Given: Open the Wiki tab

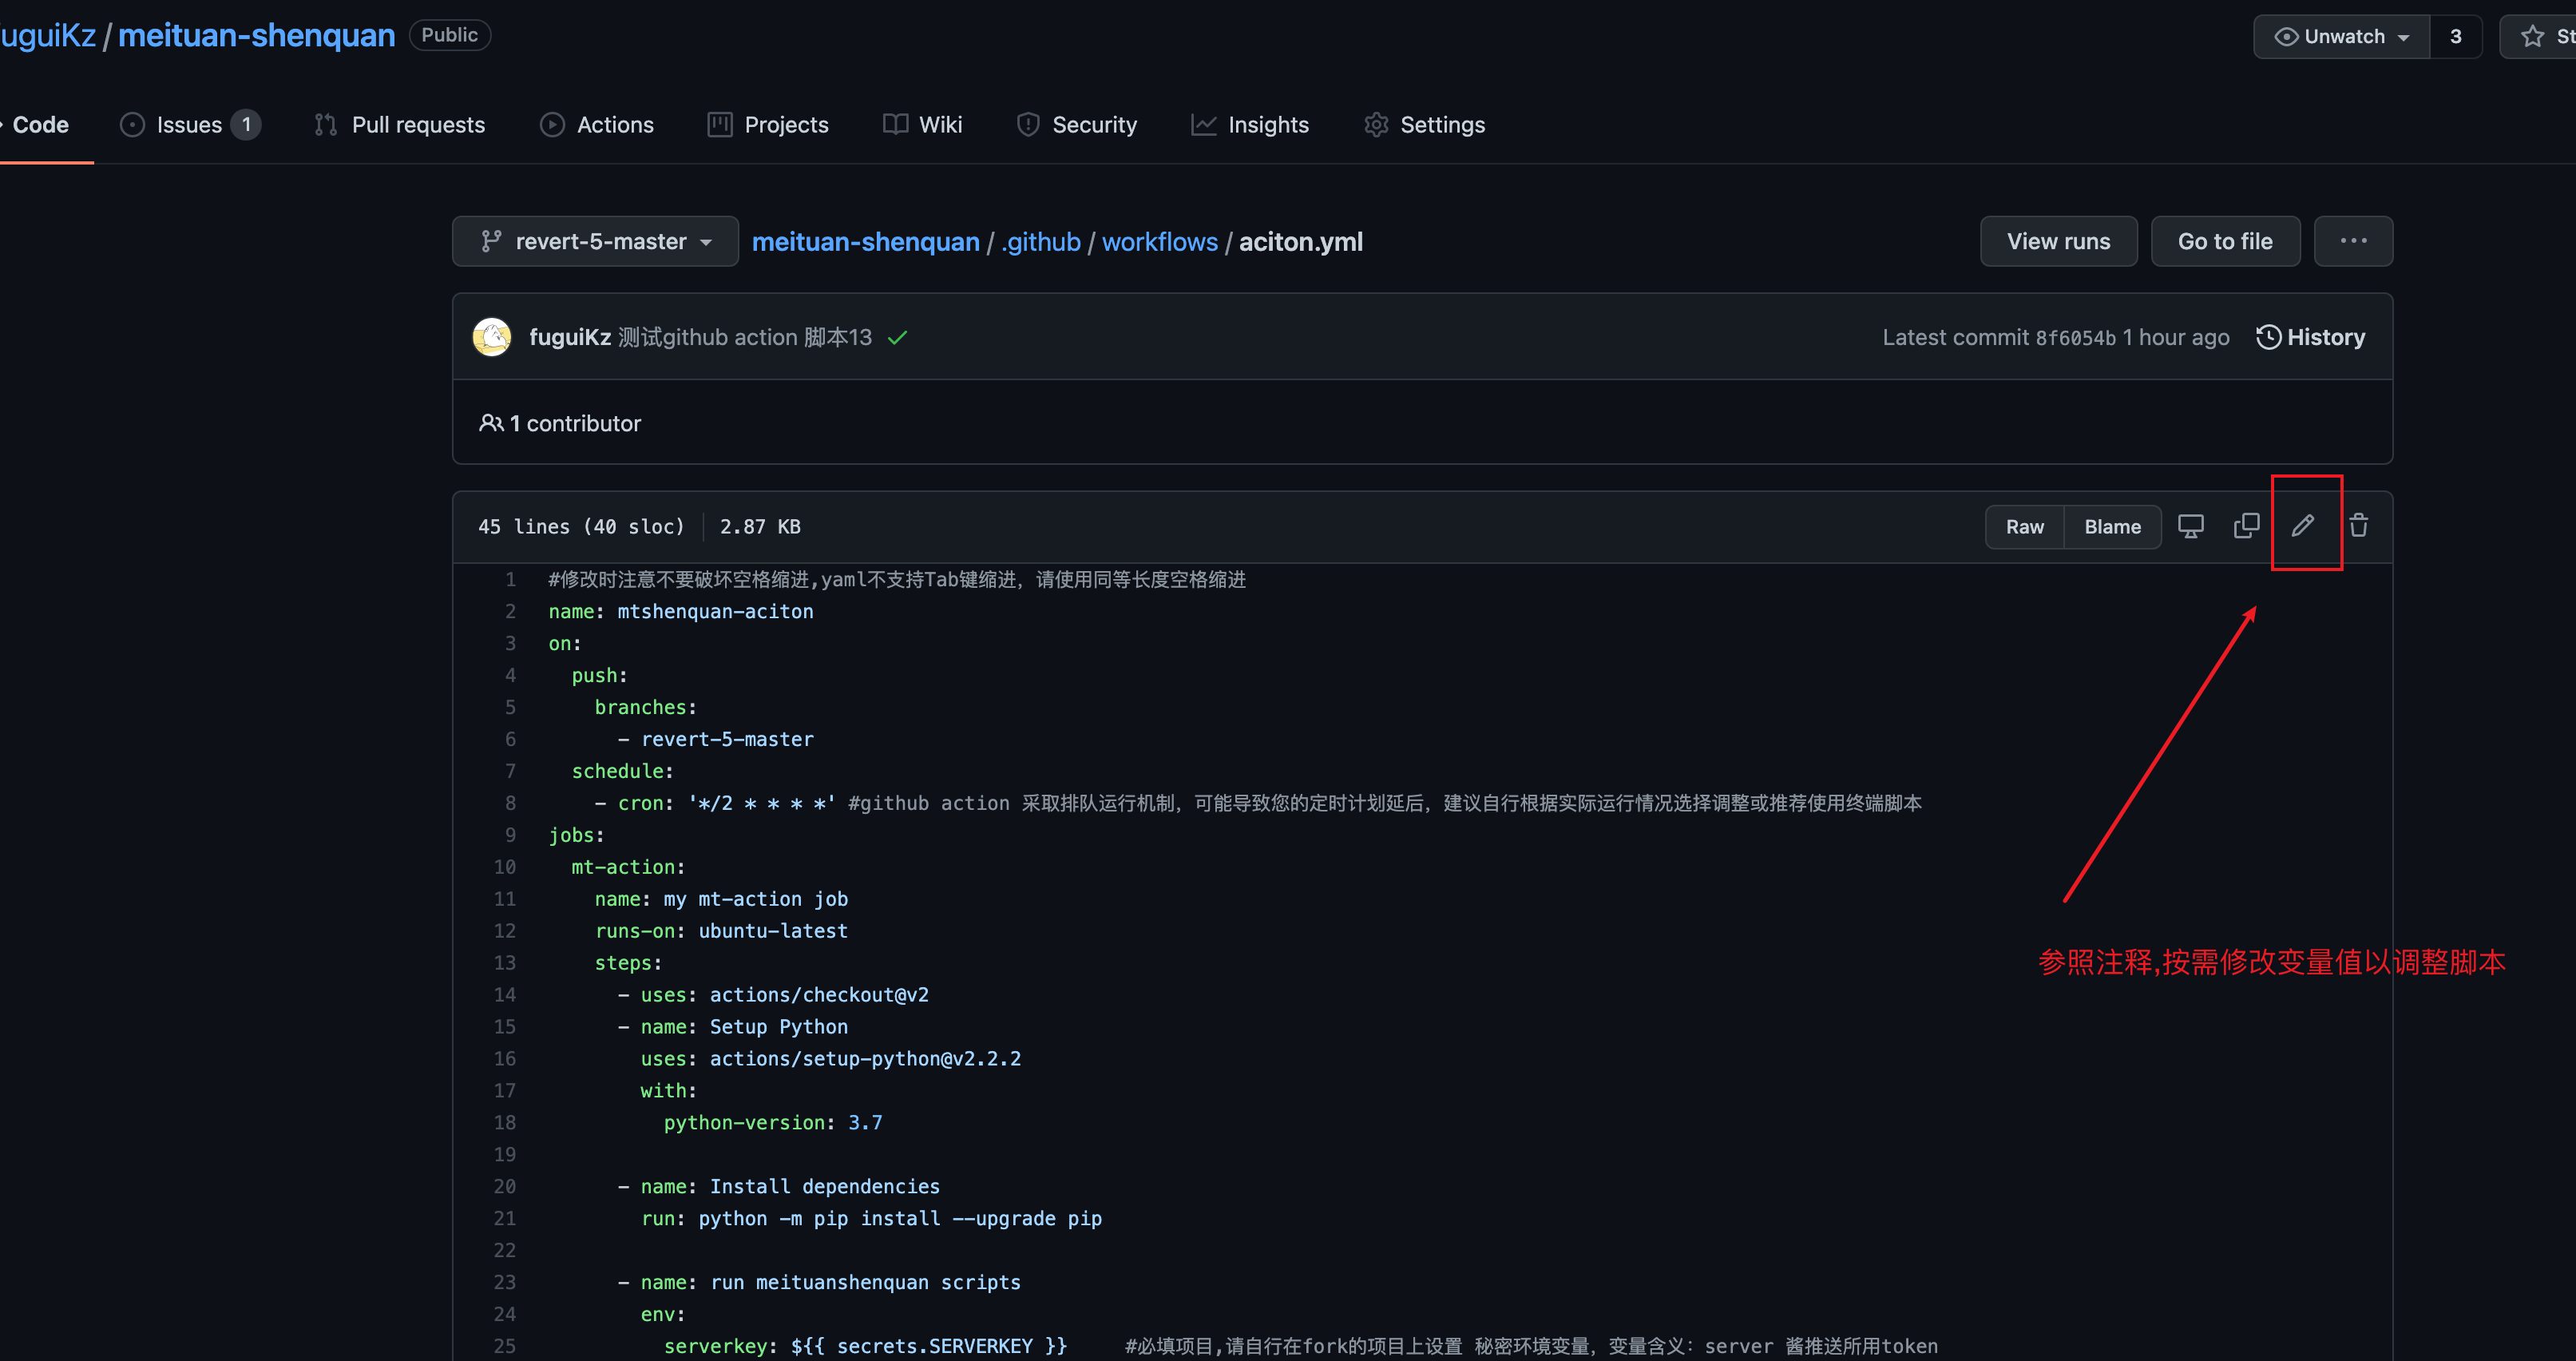Looking at the screenshot, I should [x=922, y=125].
